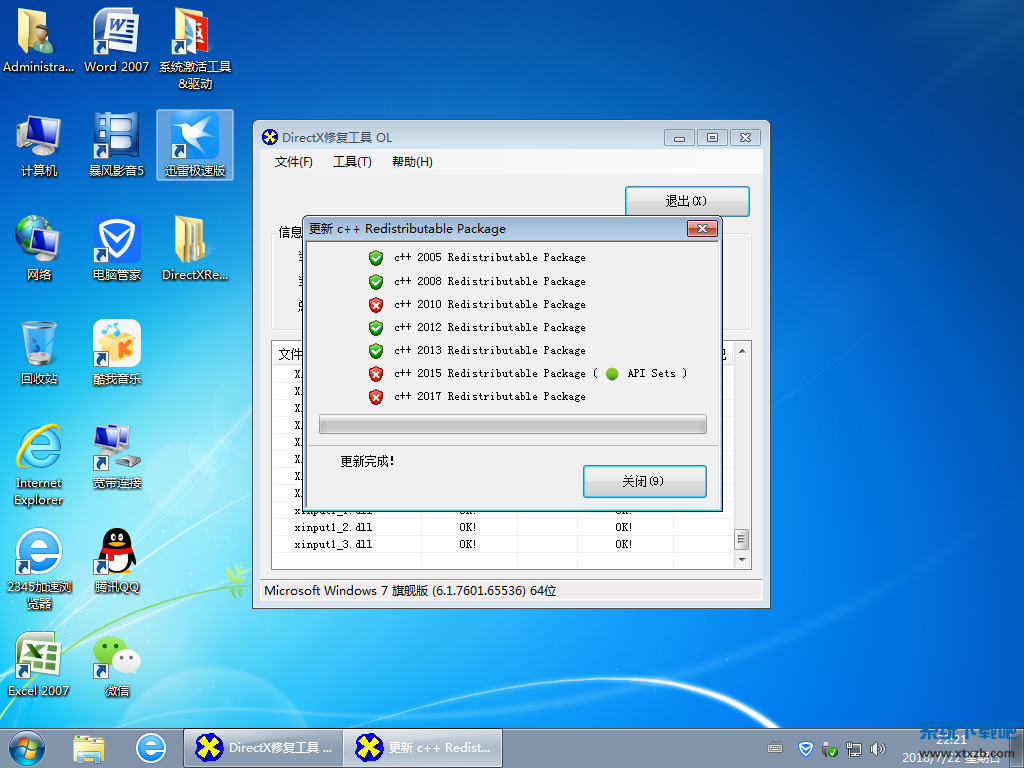Click the keyboard input method tray icon
Screen dimensions: 1024x768
point(775,748)
